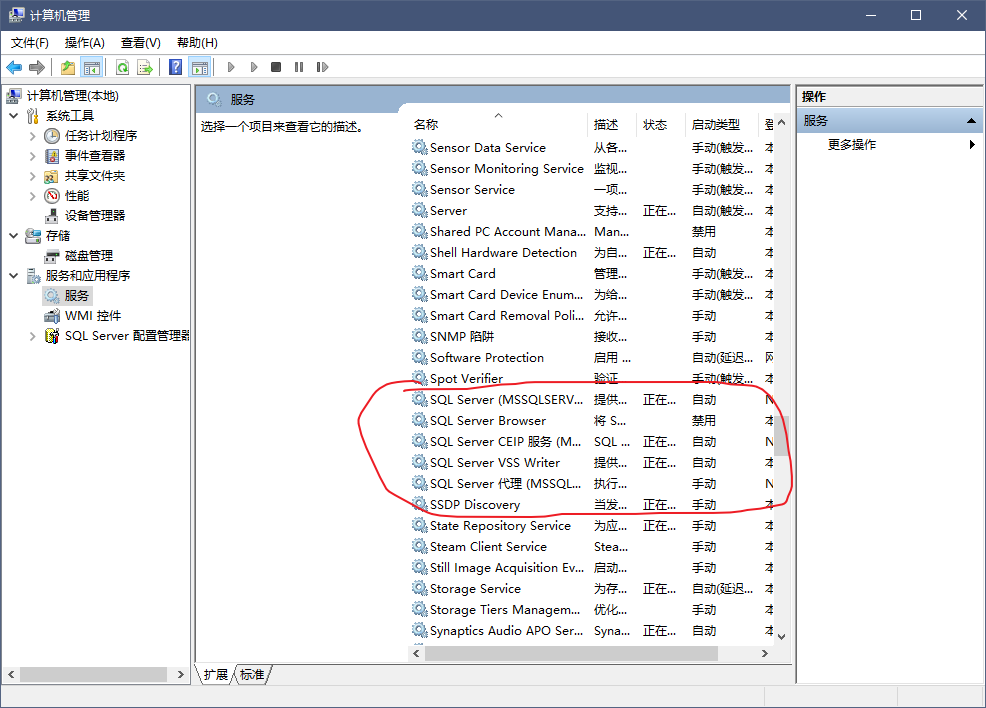
Task: Open the 查看(V) menu
Action: [x=141, y=43]
